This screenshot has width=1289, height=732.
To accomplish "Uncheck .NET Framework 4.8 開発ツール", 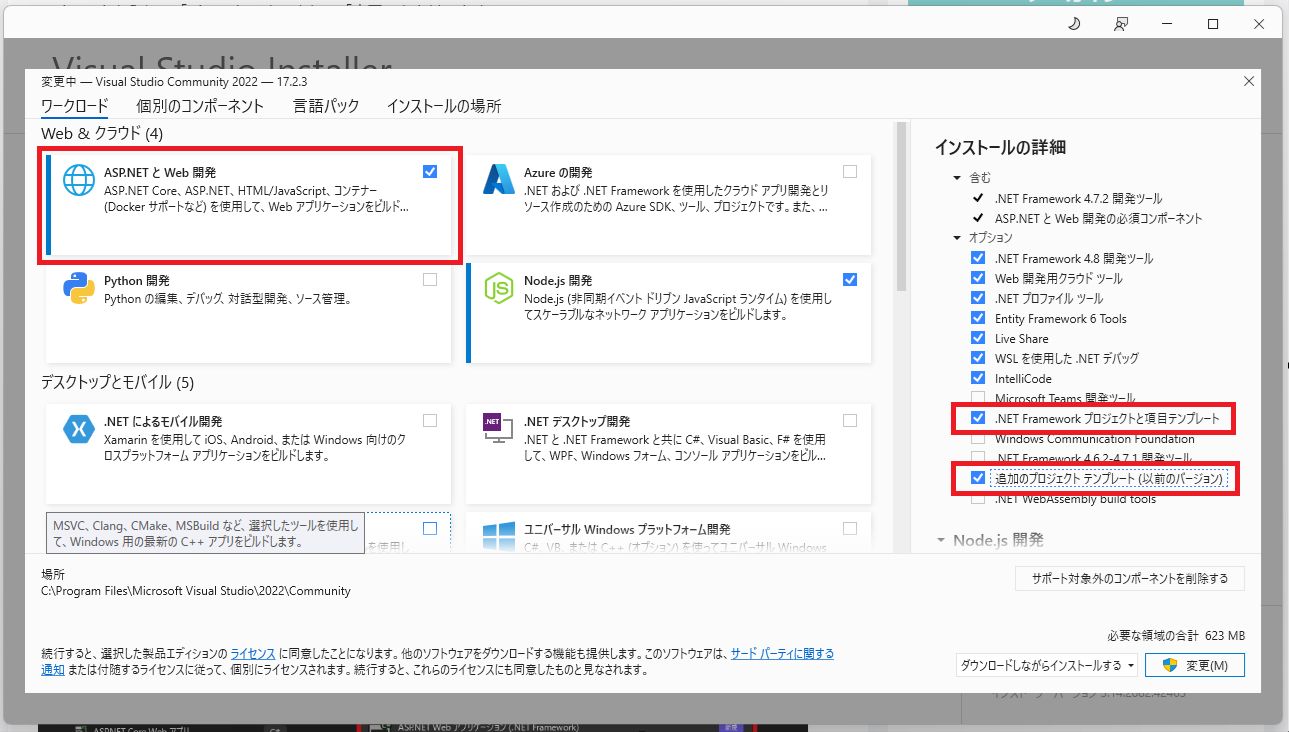I will (978, 258).
